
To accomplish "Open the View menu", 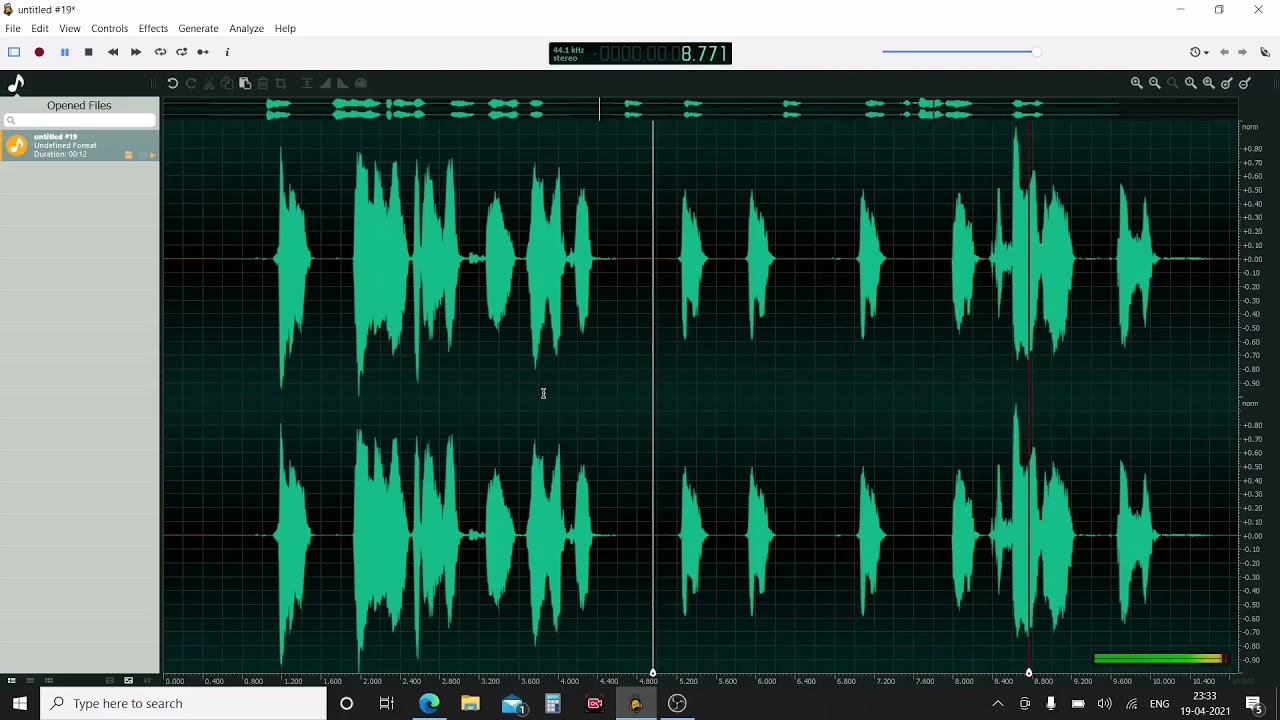I will [x=69, y=28].
